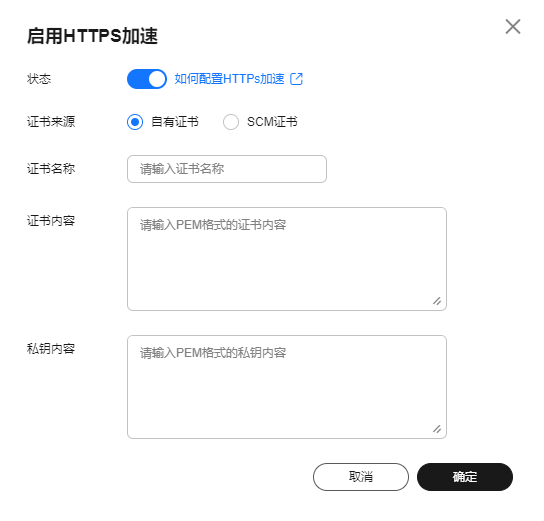The image size is (544, 521).
Task: Select the SCM证书 radio circle
Action: point(231,122)
